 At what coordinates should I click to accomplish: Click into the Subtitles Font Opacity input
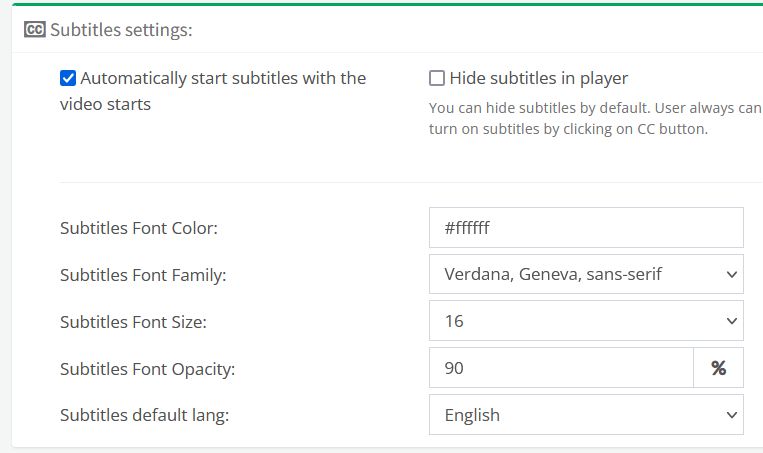(x=560, y=368)
